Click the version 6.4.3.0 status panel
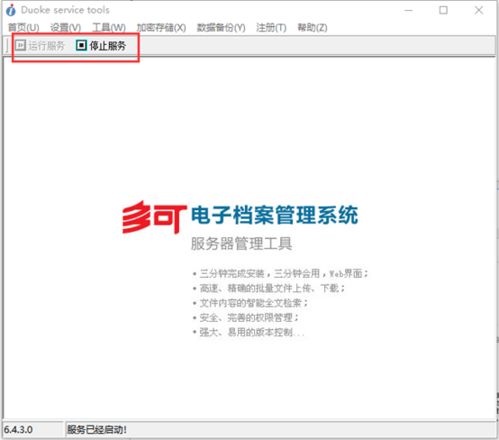The image size is (499, 440). click(33, 429)
